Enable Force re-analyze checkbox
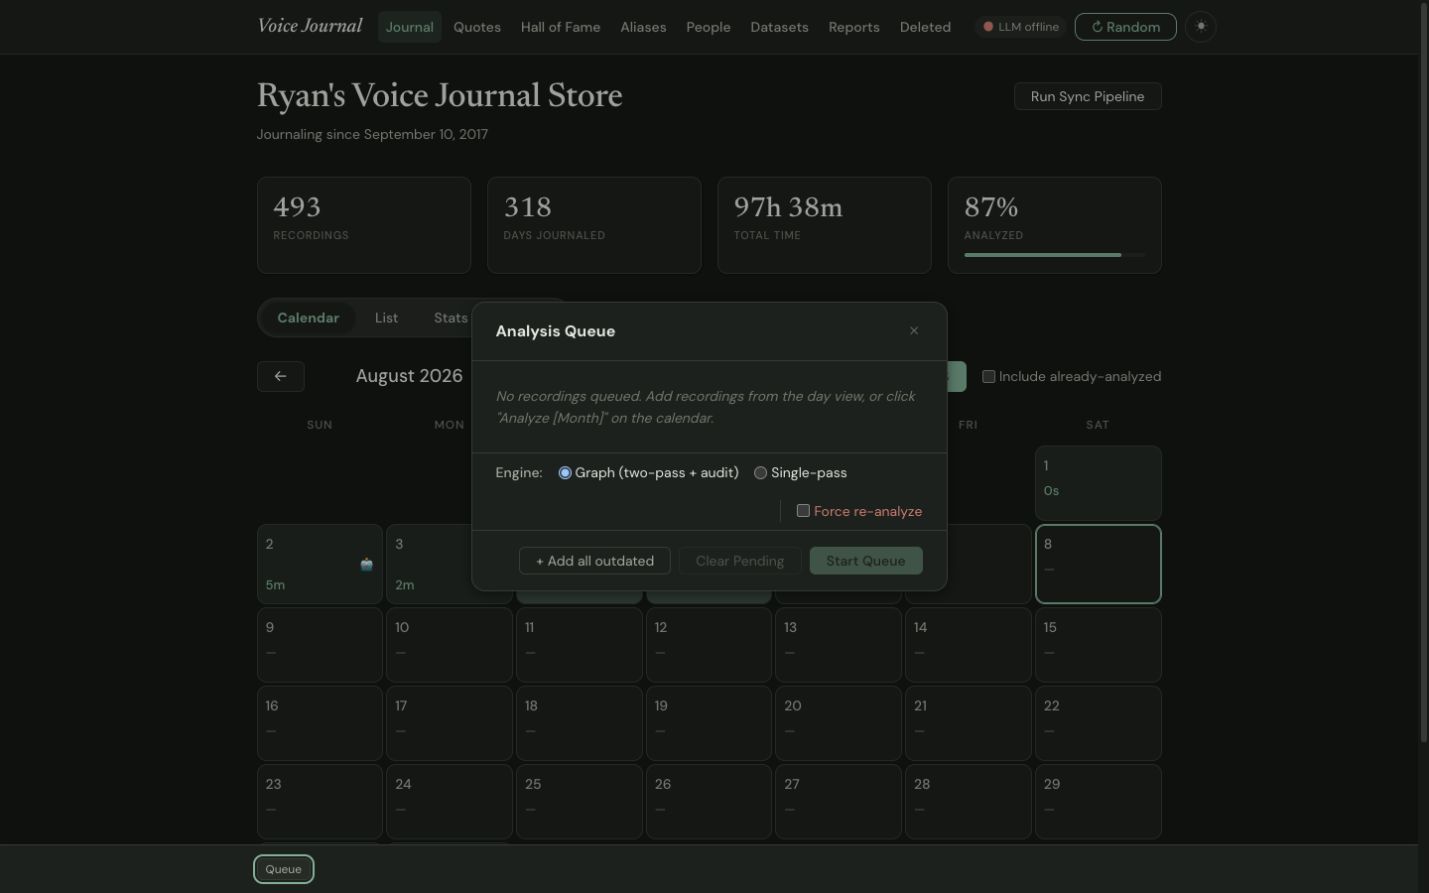 point(803,511)
